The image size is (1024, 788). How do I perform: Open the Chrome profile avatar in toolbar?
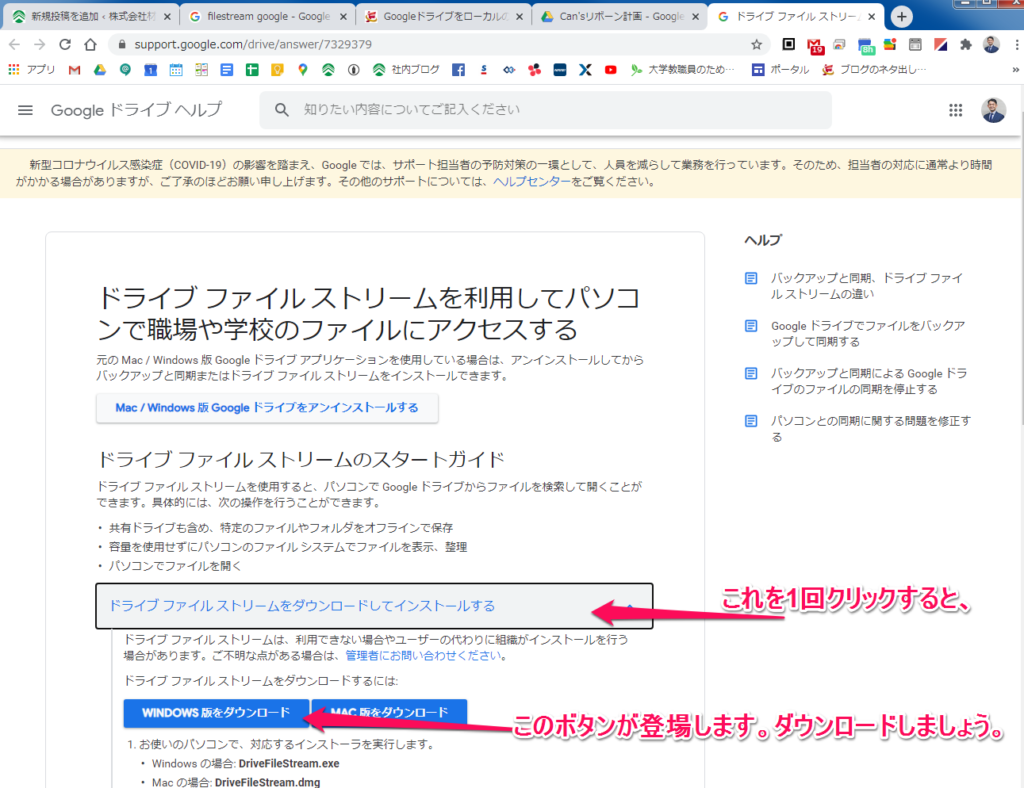991,44
